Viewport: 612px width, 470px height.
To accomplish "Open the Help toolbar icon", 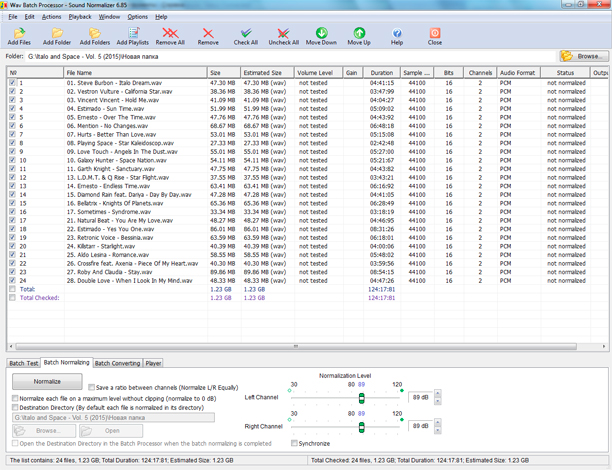I will [397, 32].
